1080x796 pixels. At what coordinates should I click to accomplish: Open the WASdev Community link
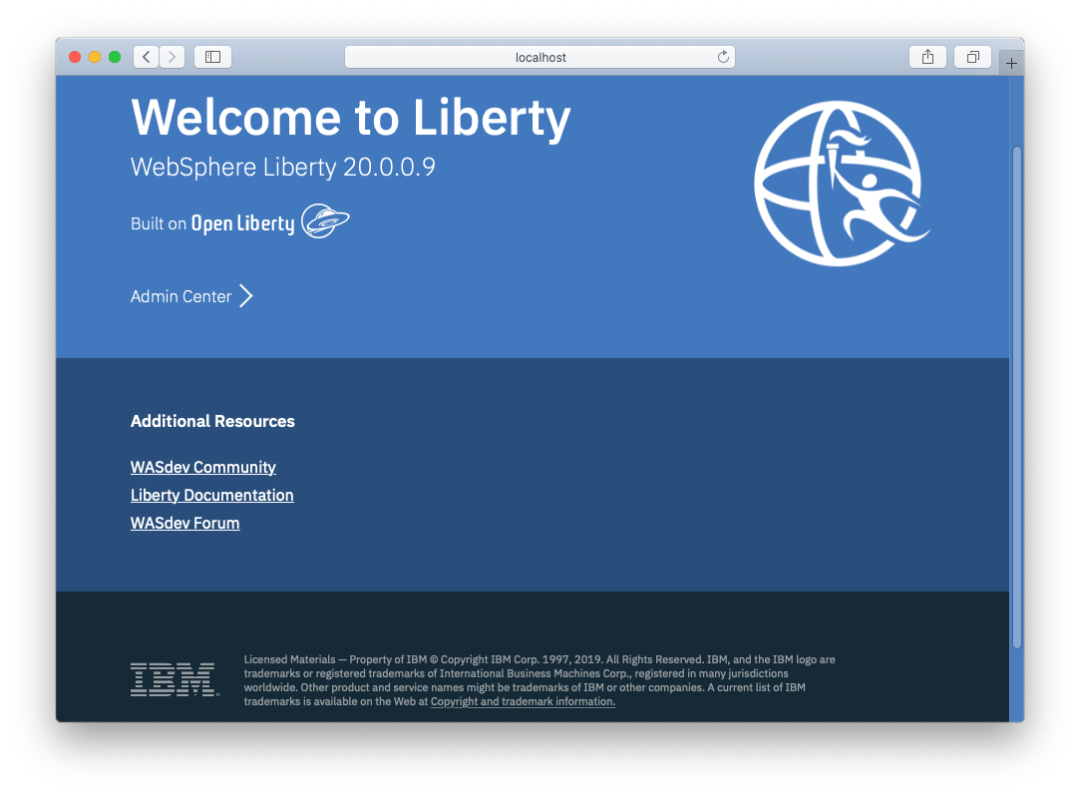pyautogui.click(x=203, y=467)
